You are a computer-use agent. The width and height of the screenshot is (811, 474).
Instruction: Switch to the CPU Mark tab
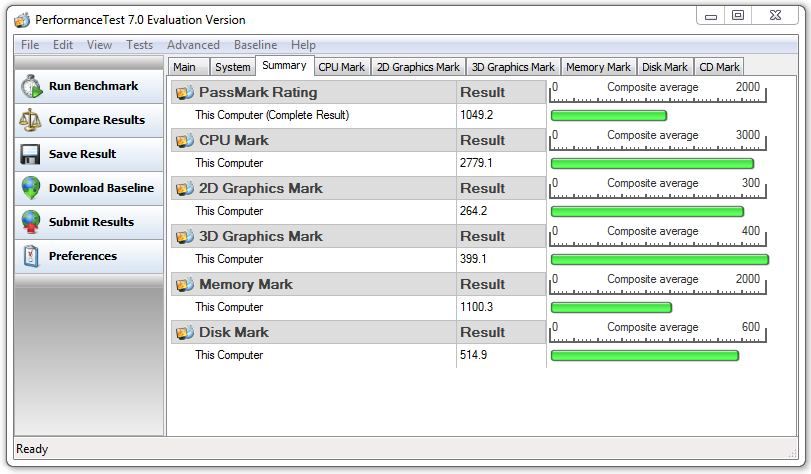tap(341, 67)
